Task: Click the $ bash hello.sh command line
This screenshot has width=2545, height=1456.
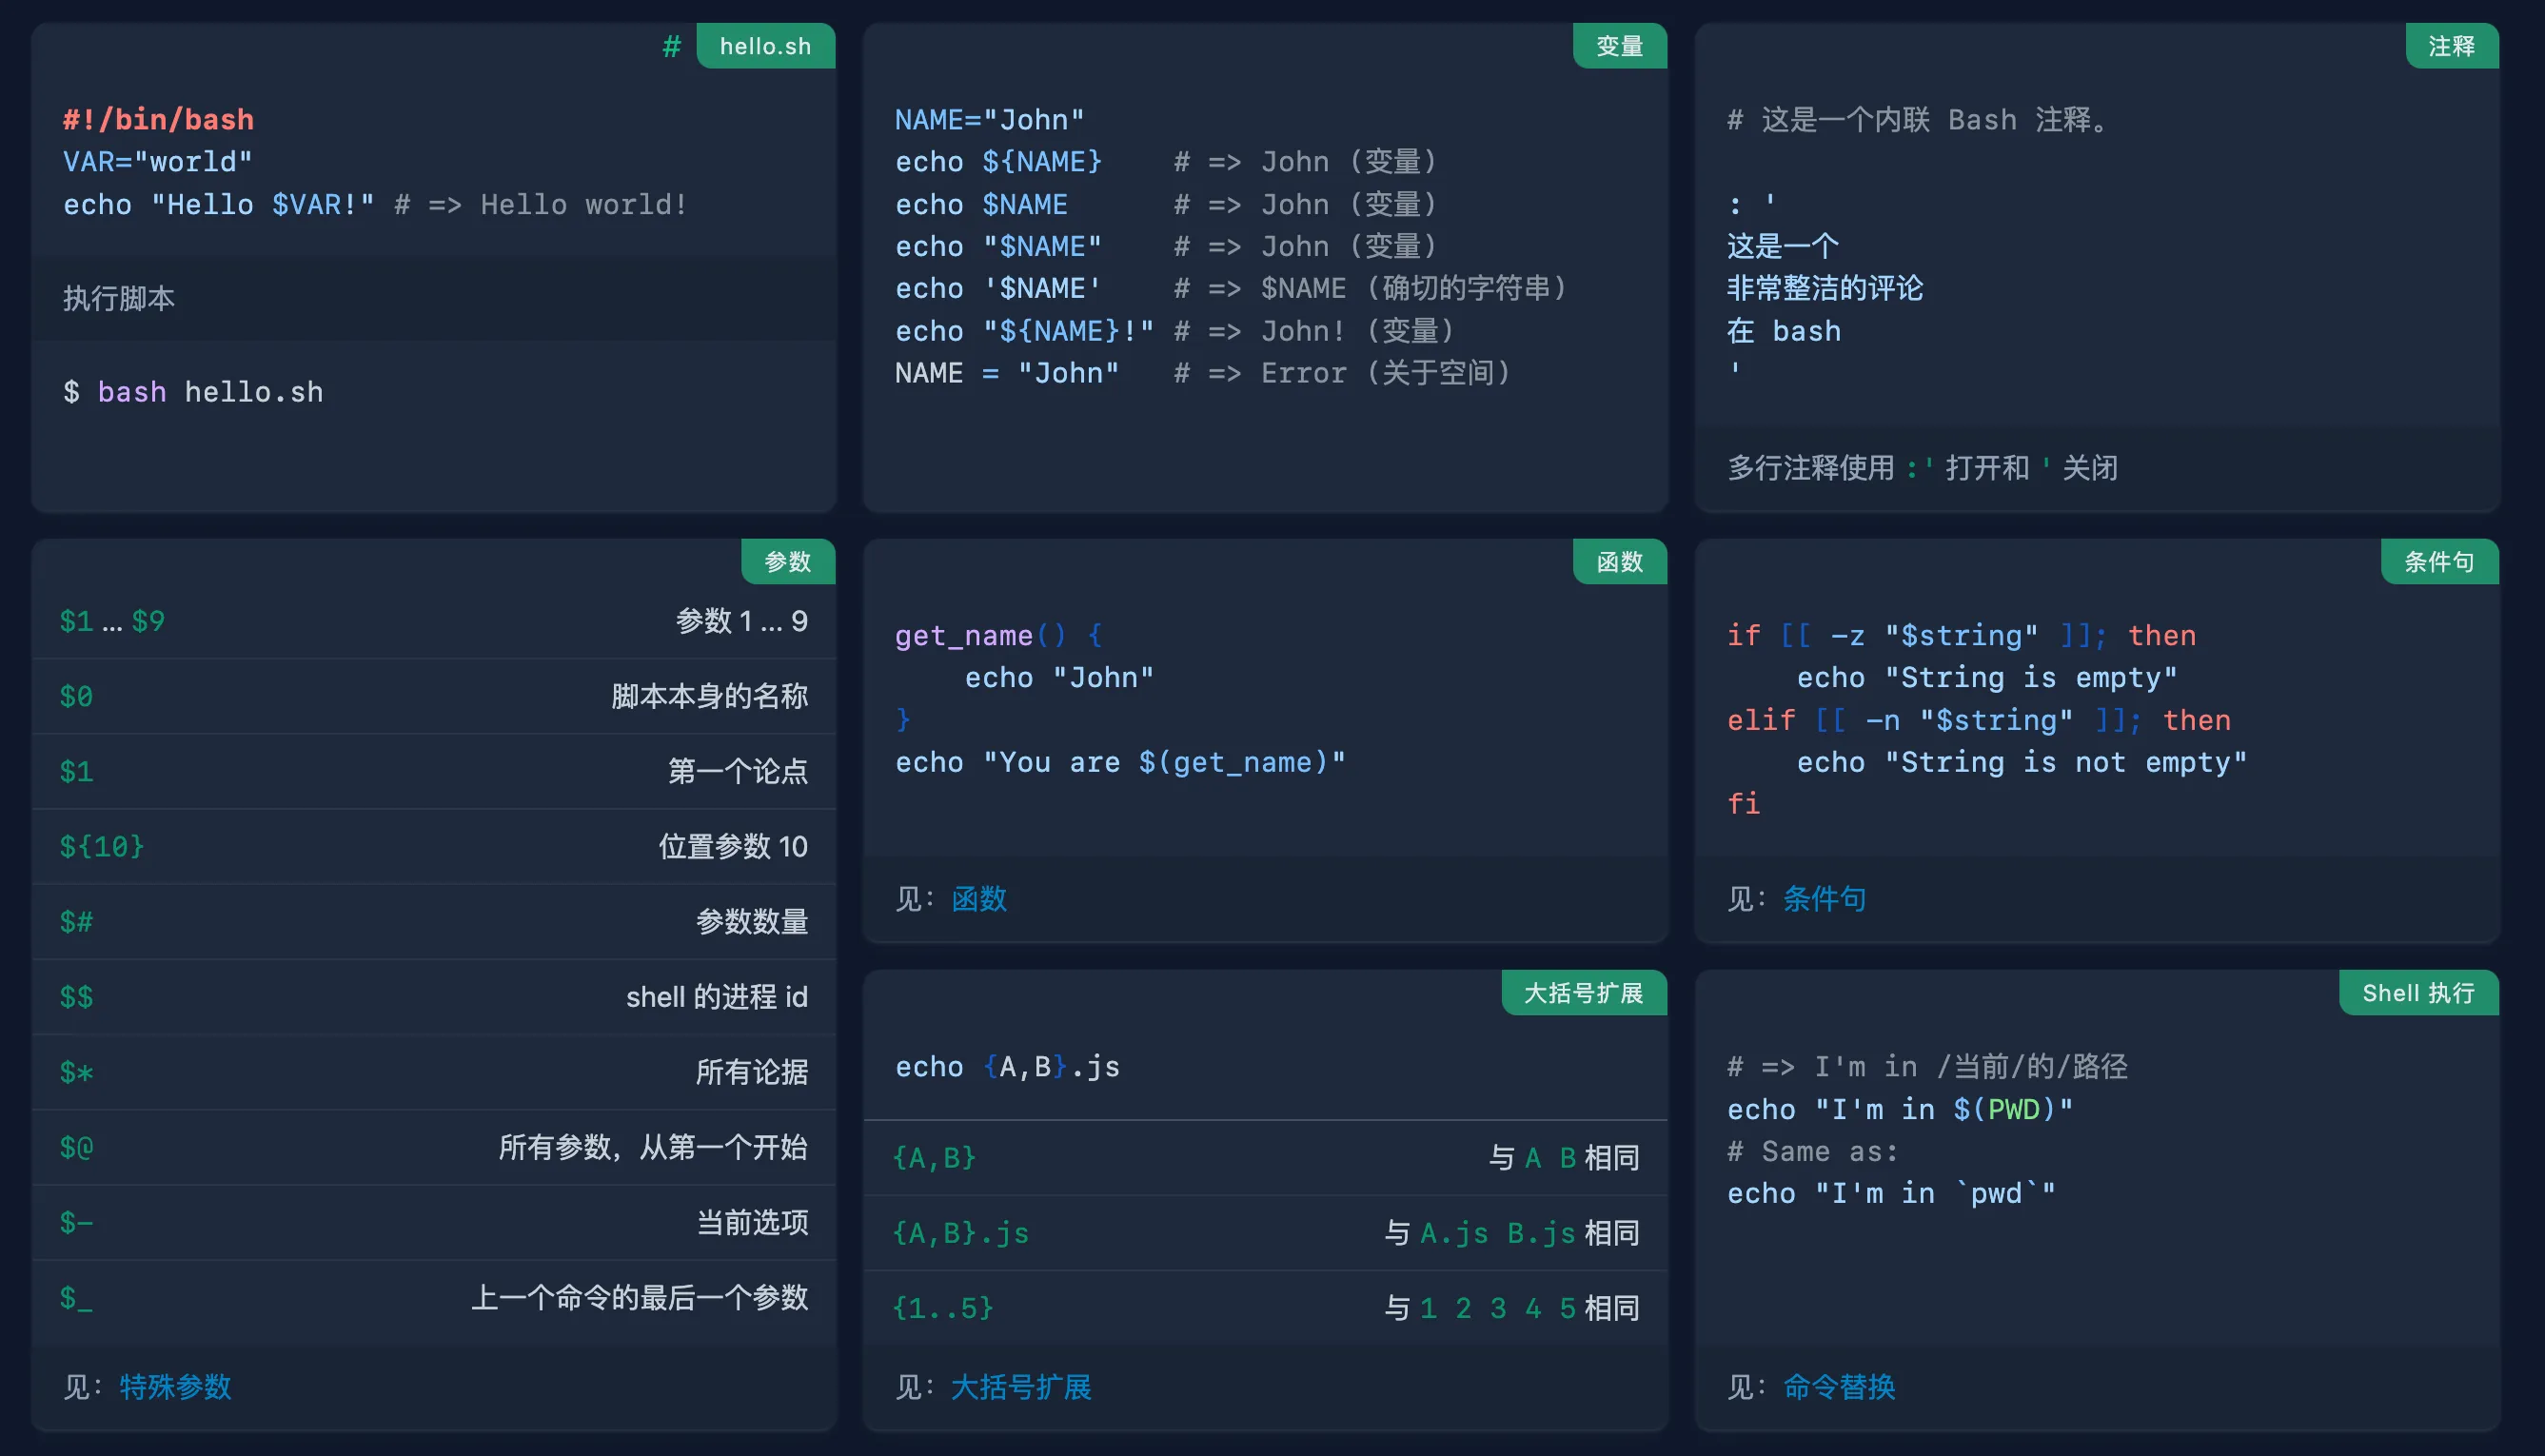Action: 193,392
